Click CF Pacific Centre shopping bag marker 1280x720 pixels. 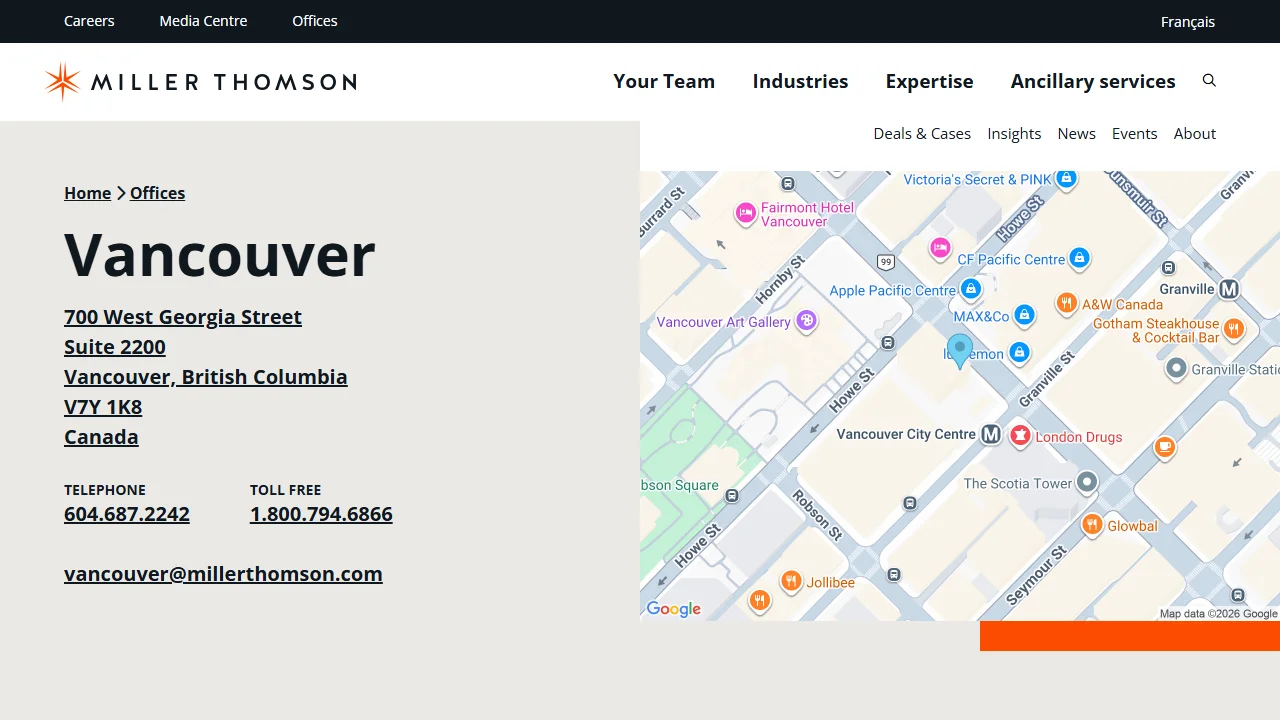point(1078,259)
